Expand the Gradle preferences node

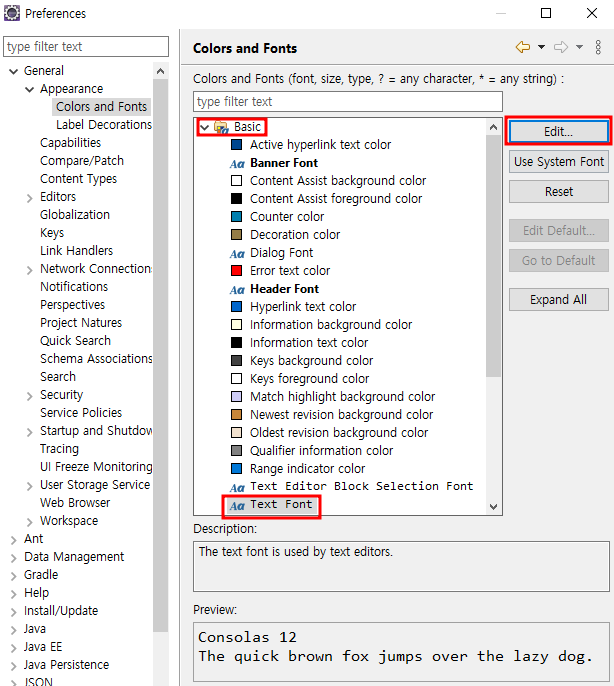14,576
